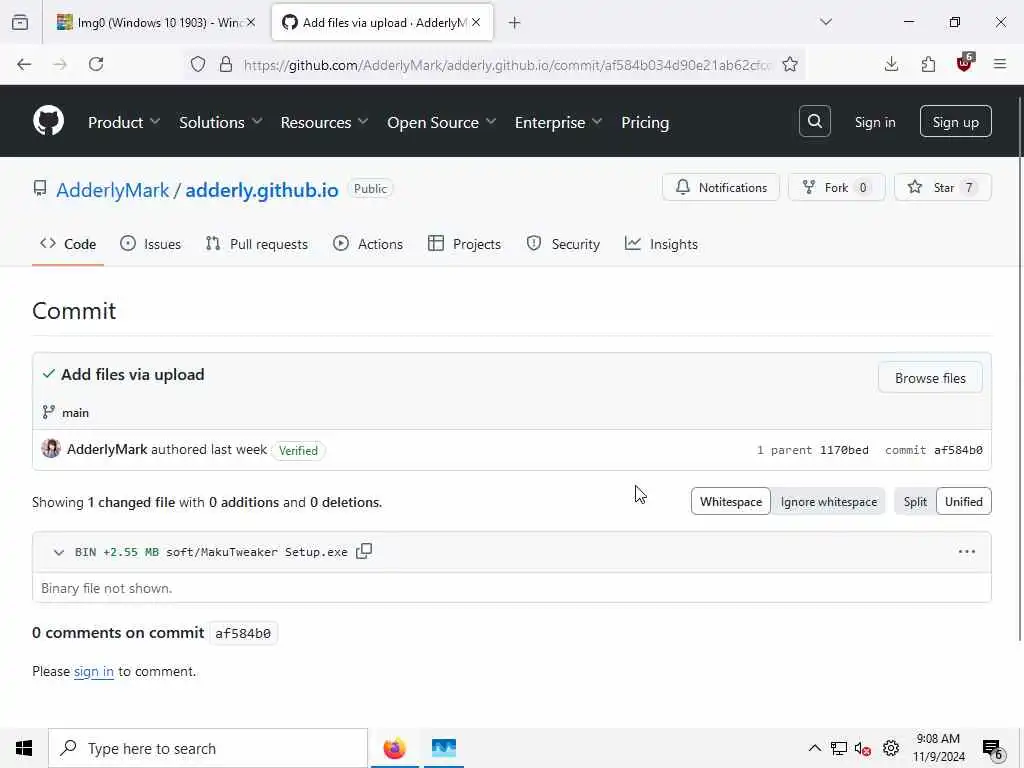Image resolution: width=1024 pixels, height=768 pixels.
Task: Select Ignore whitespace option
Action: click(828, 502)
